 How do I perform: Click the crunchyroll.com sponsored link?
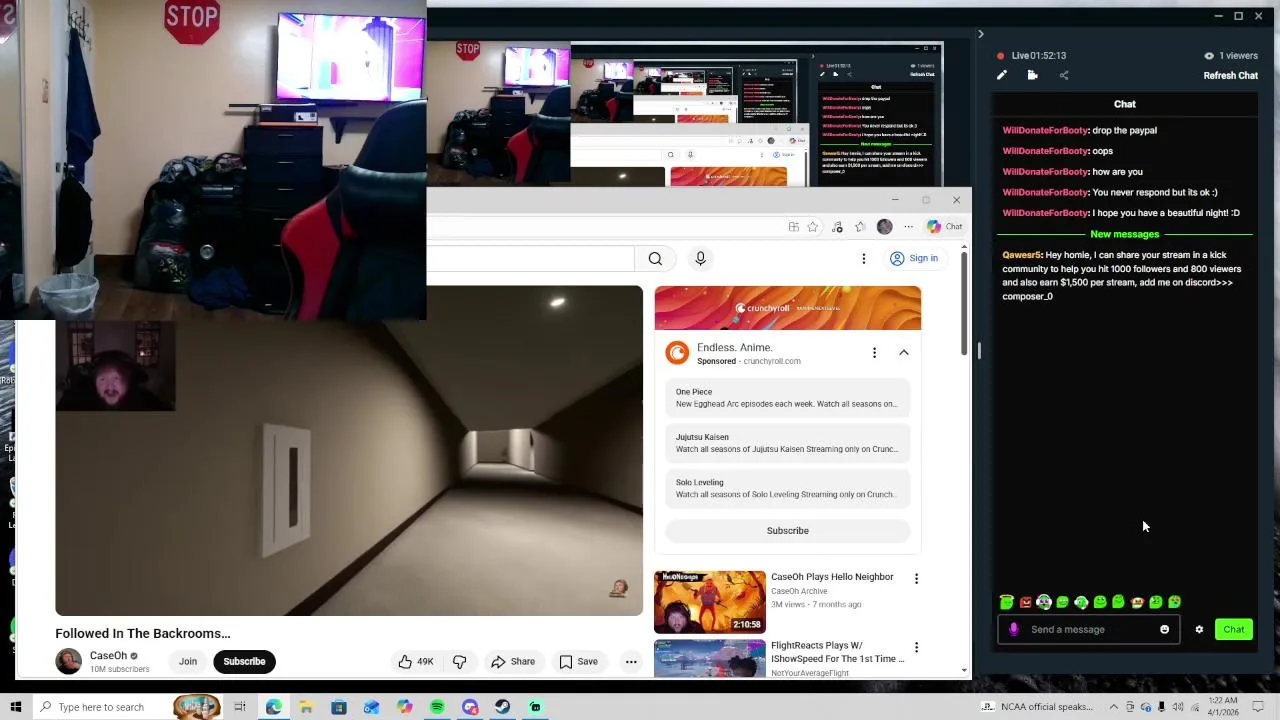point(771,361)
